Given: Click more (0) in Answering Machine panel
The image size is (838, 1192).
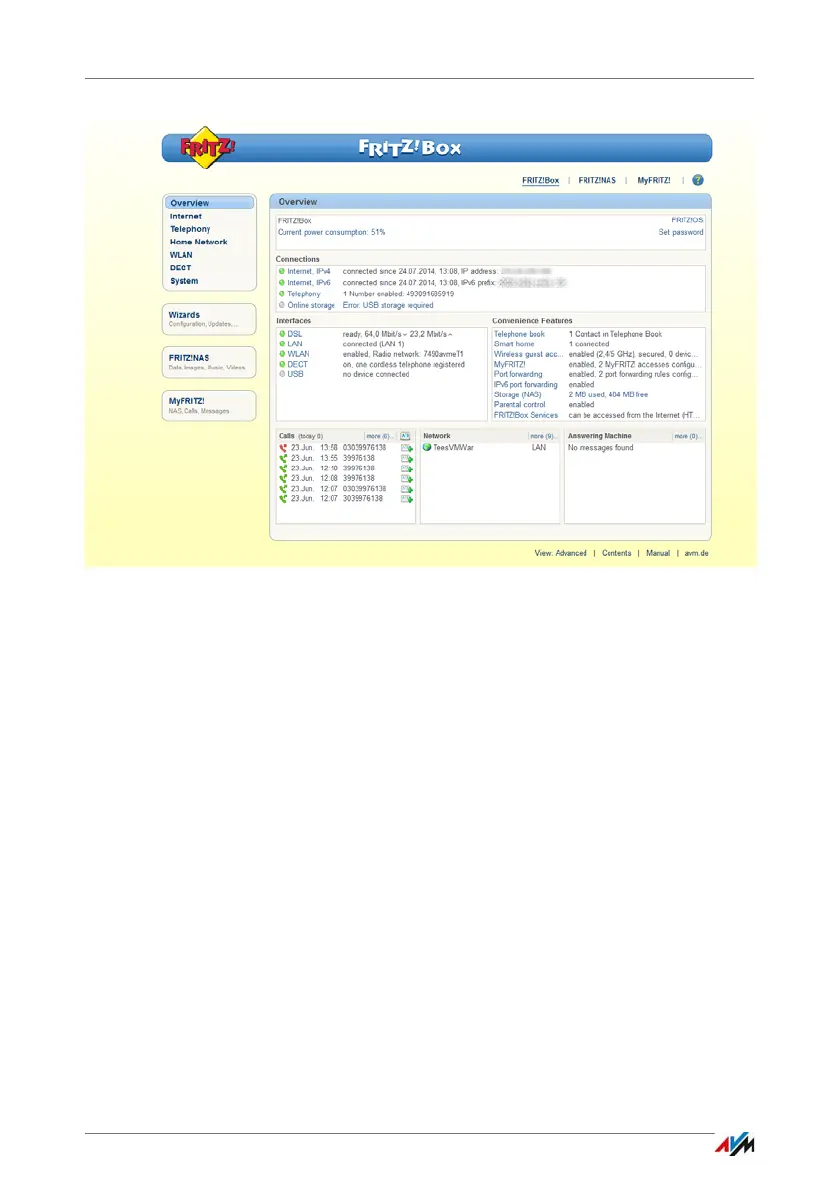Looking at the screenshot, I should (x=687, y=436).
